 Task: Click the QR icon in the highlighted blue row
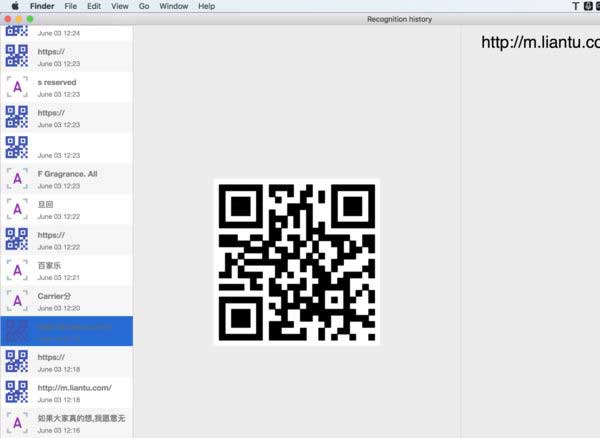pos(16,331)
